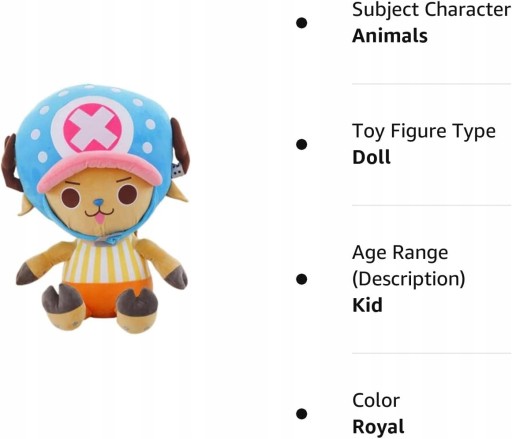Image resolution: width=512 pixels, height=439 pixels.
Task: Click the pink hat brim
Action: pyautogui.click(x=99, y=173)
